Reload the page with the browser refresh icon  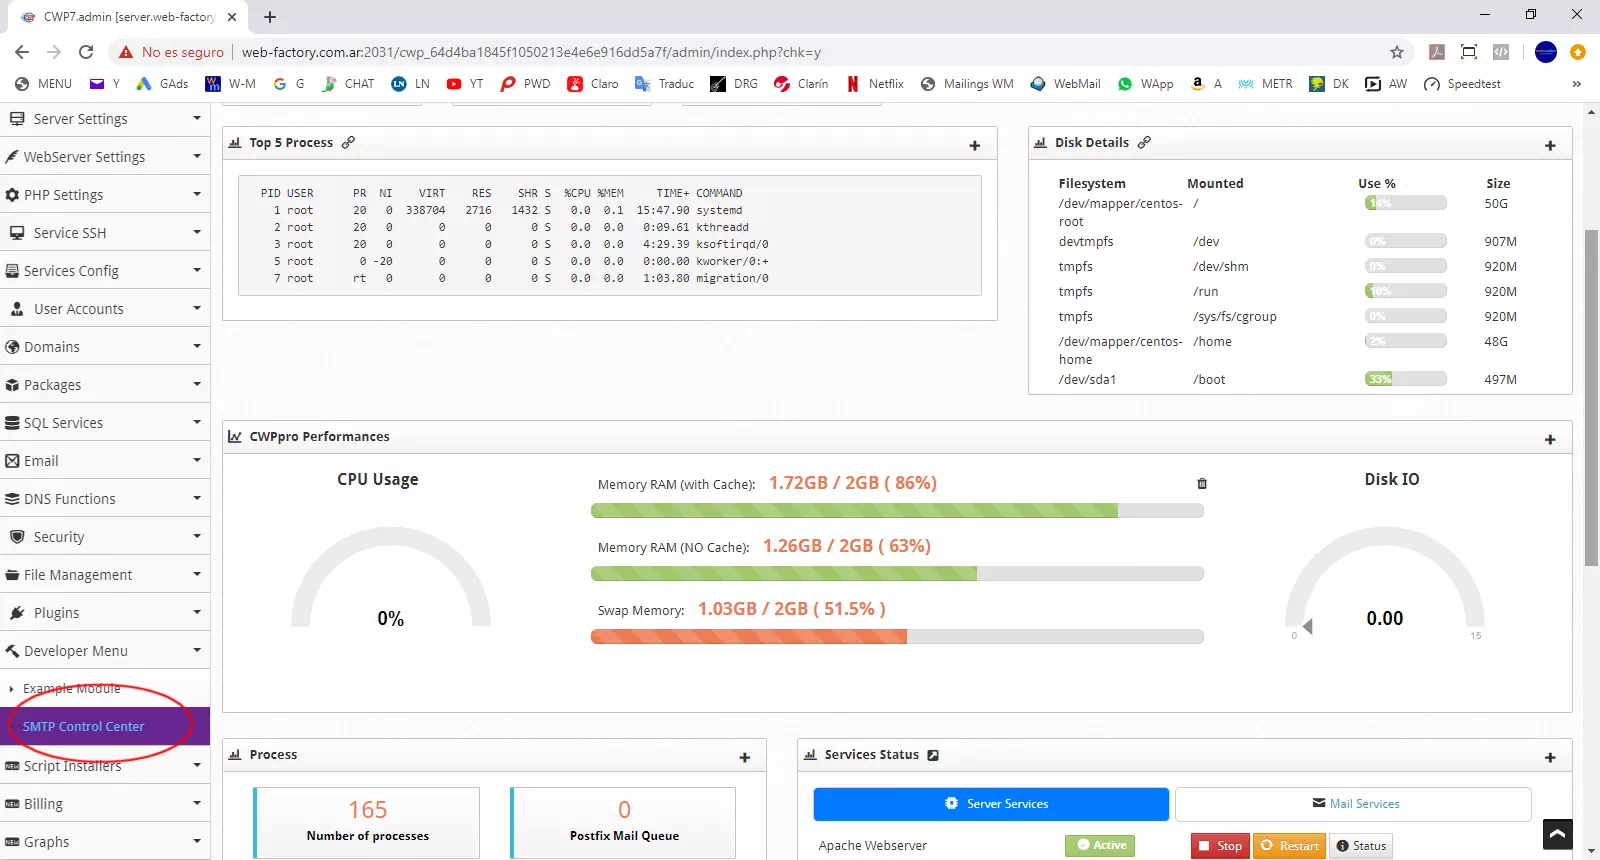click(x=86, y=52)
